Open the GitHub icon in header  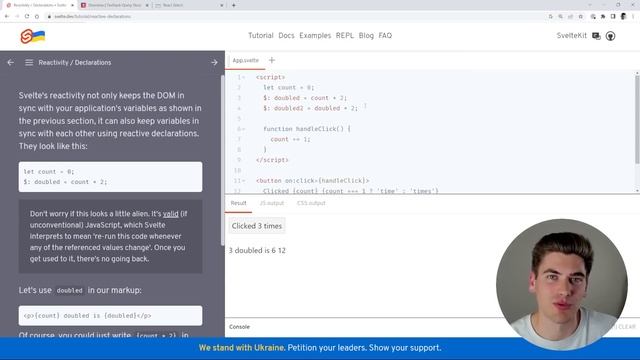tap(610, 36)
